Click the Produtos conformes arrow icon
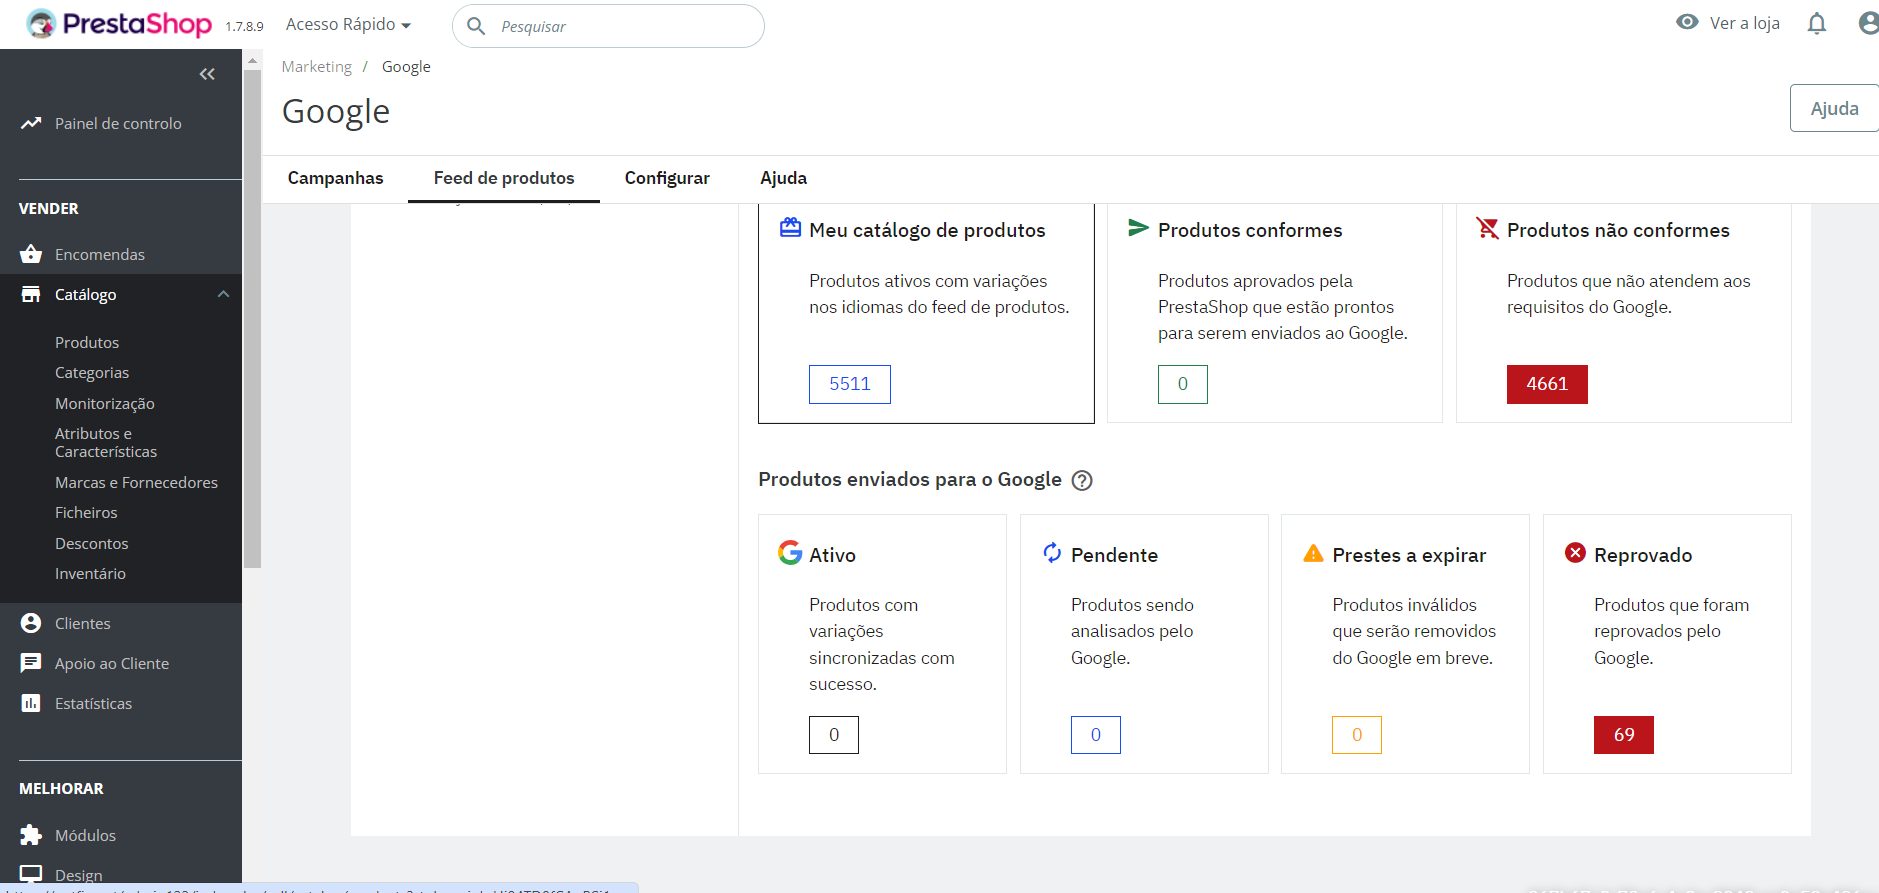The height and width of the screenshot is (893, 1879). tap(1138, 228)
